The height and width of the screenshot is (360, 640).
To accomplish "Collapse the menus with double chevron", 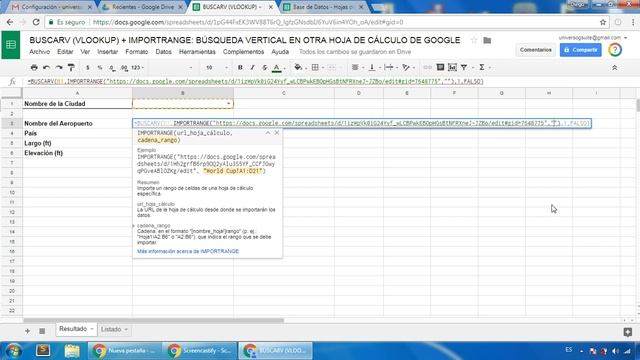I will (614, 68).
